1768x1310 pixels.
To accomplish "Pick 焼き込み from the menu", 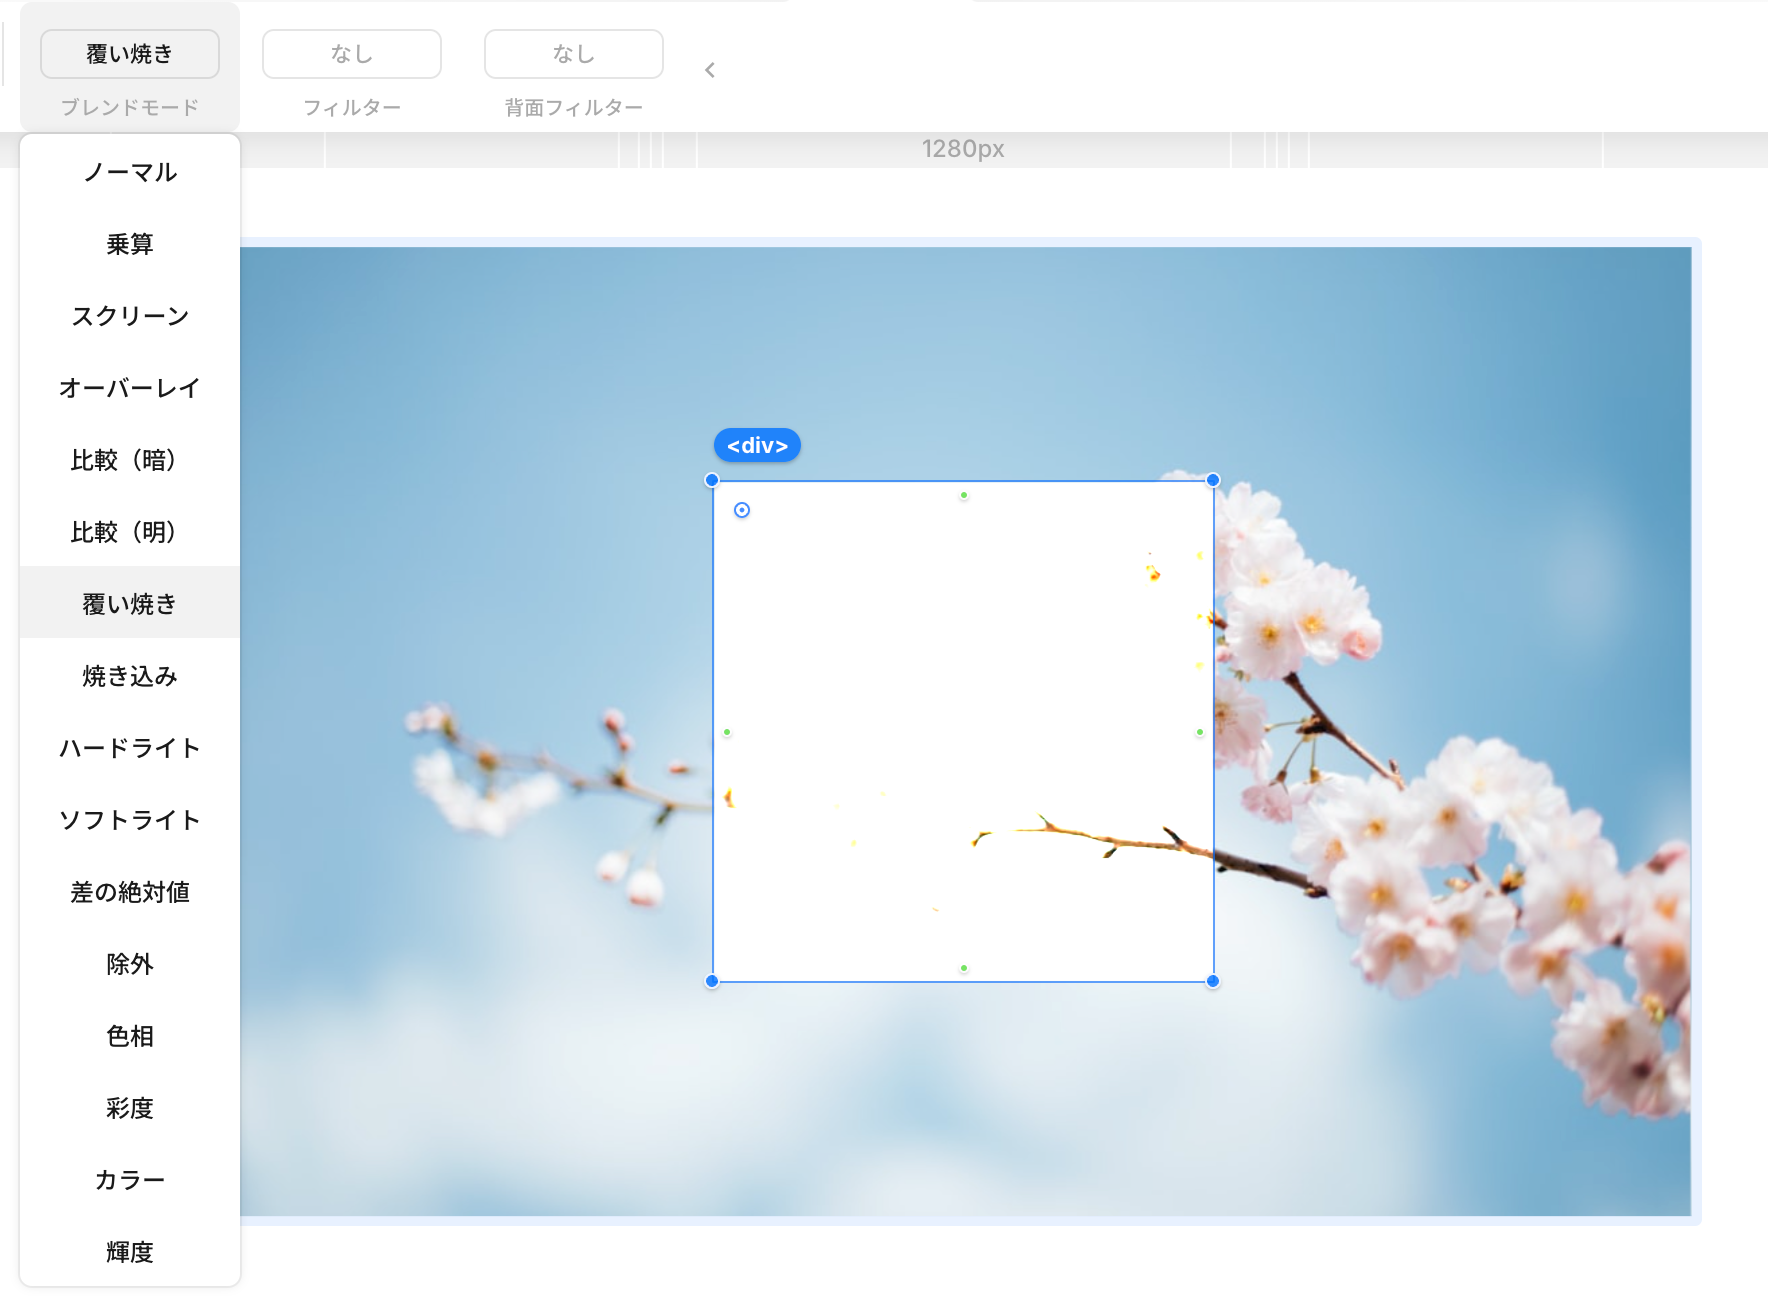I will click(x=130, y=676).
